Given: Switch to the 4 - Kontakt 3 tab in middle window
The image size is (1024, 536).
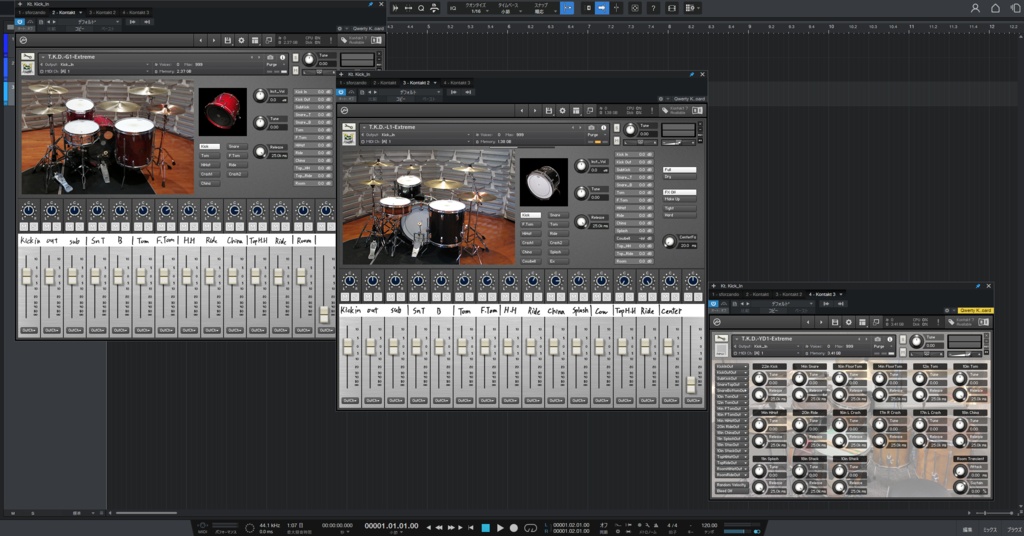Looking at the screenshot, I should point(456,83).
